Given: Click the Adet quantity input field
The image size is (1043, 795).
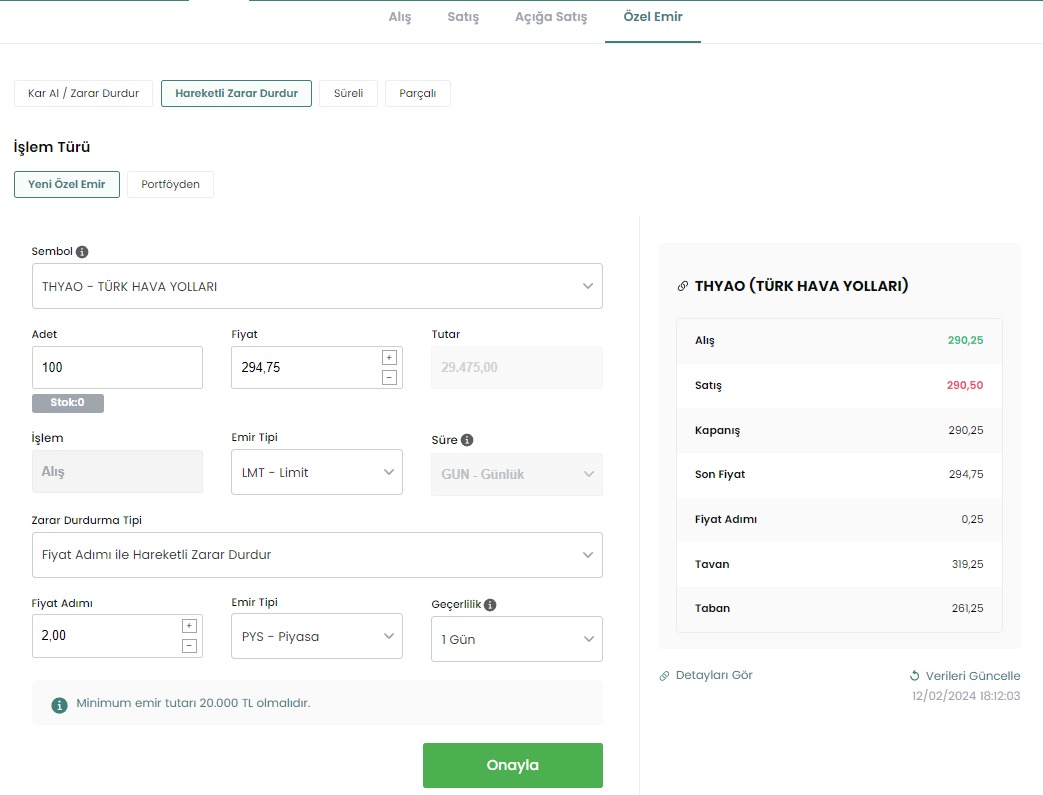Looking at the screenshot, I should click(x=117, y=367).
